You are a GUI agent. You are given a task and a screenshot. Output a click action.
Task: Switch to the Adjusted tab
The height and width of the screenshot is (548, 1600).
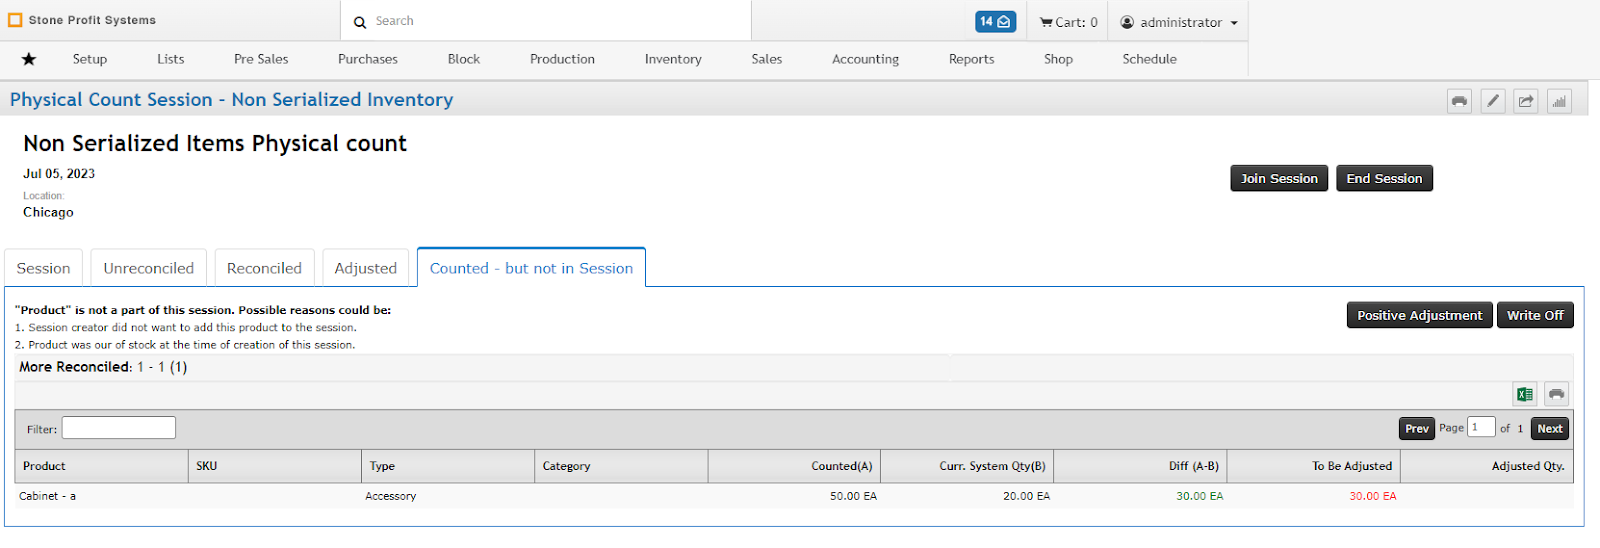tap(366, 268)
